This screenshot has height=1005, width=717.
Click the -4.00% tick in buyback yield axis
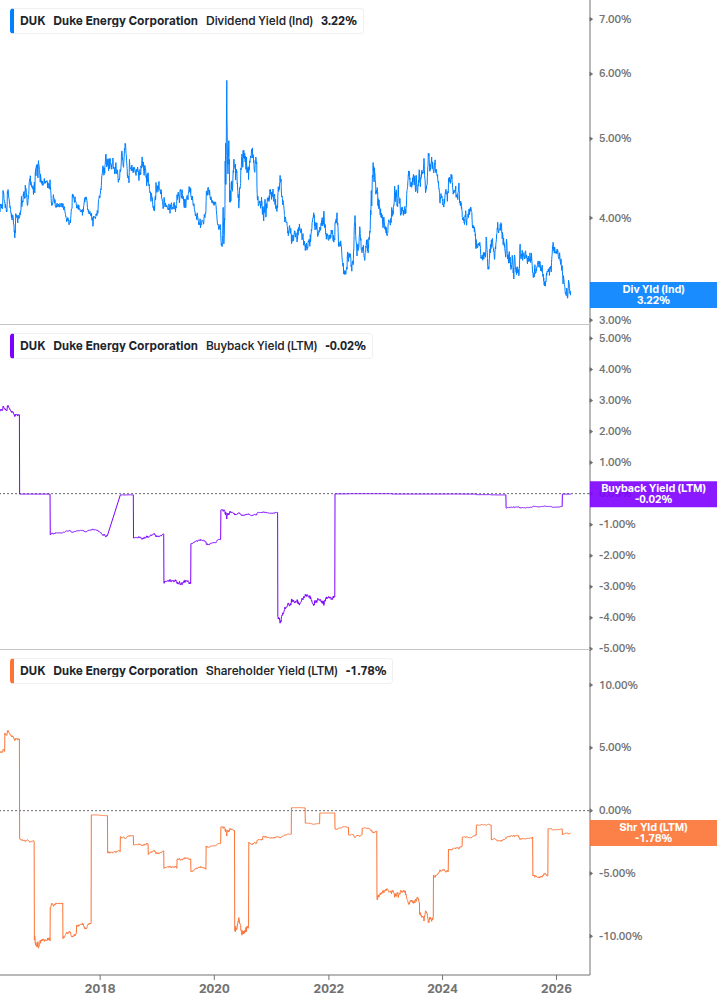click(617, 617)
